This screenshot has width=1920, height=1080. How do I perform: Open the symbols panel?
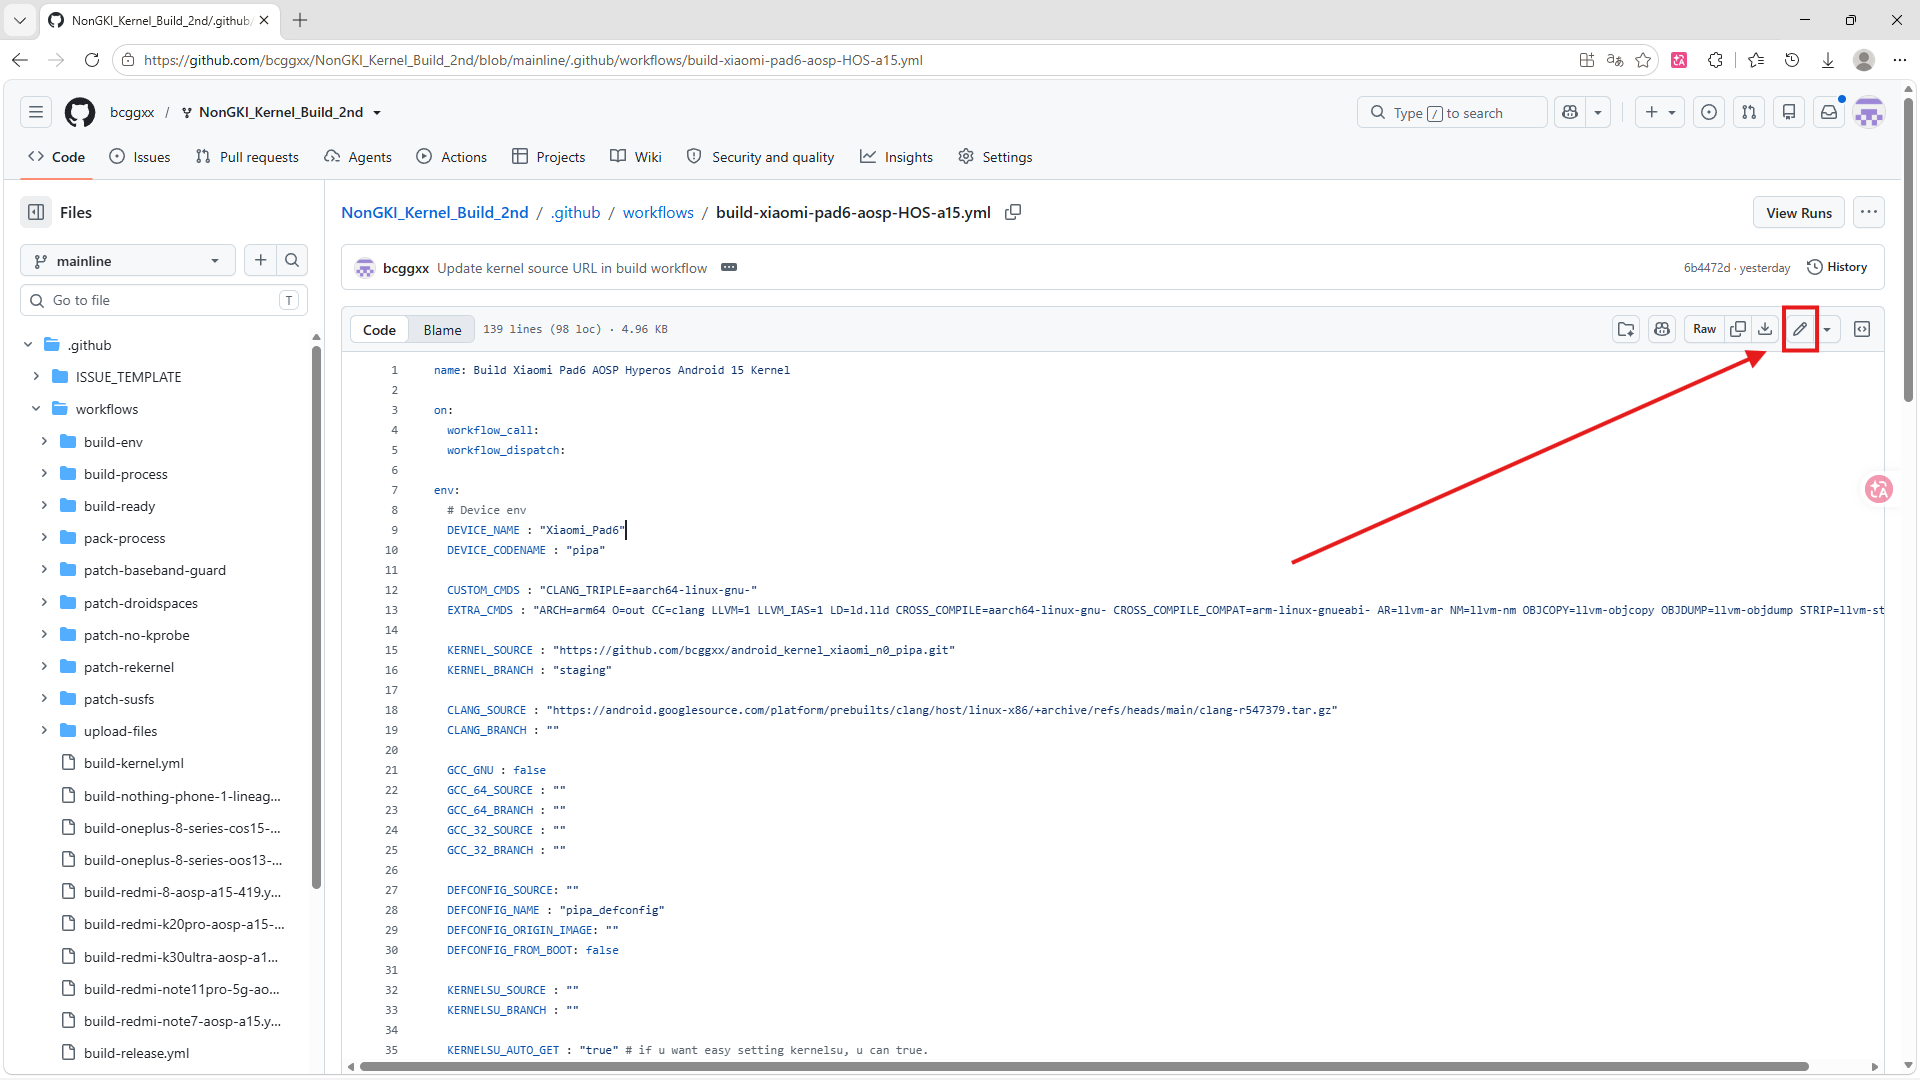pyautogui.click(x=1862, y=329)
